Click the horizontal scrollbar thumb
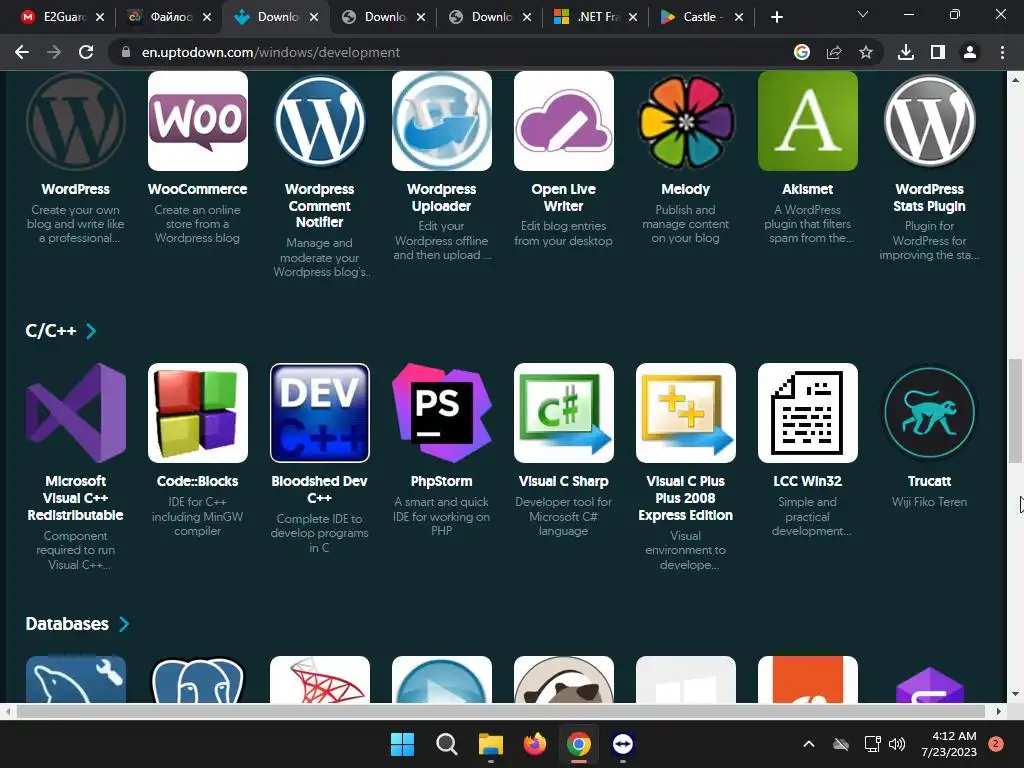This screenshot has height=768, width=1024. point(500,711)
